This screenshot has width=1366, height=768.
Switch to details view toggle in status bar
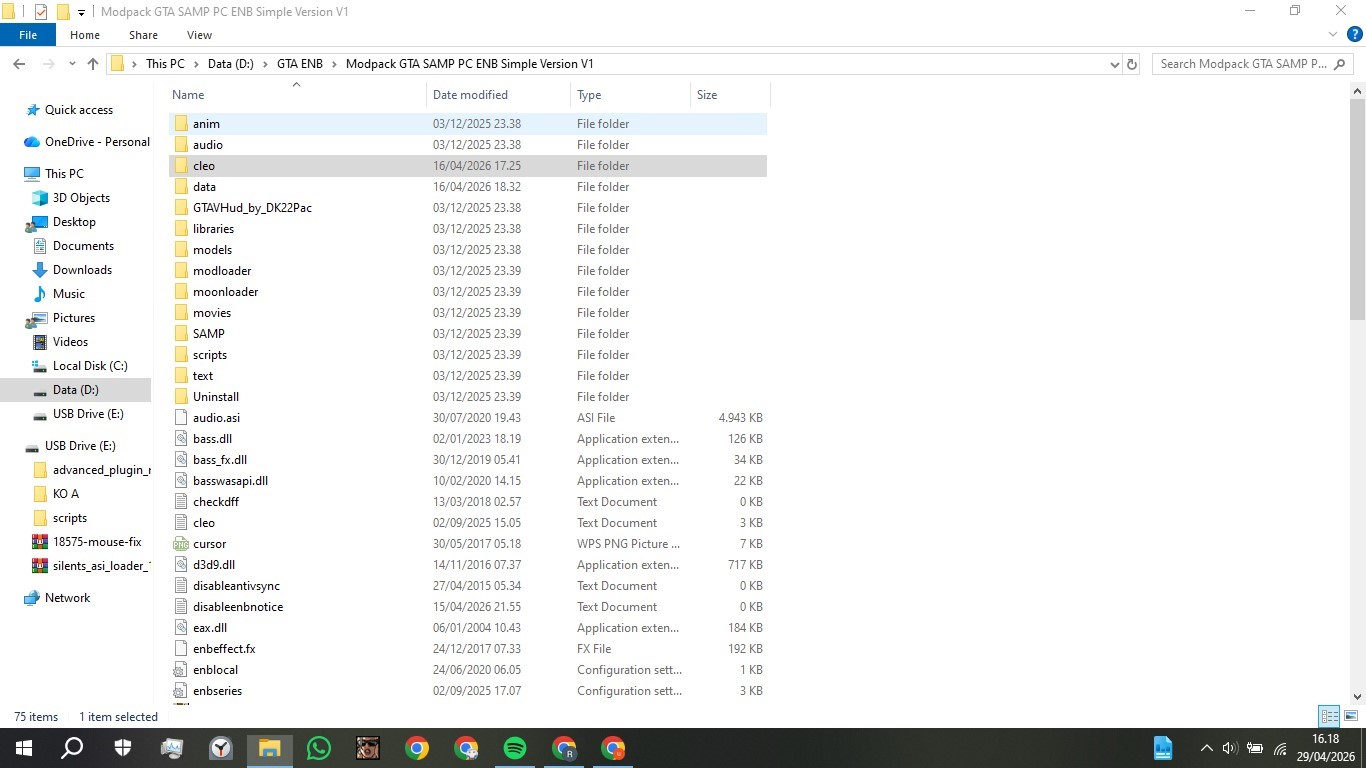(1329, 716)
